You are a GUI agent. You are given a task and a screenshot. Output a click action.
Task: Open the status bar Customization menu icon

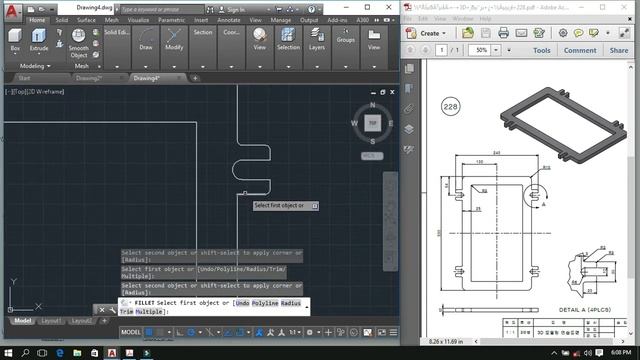tap(393, 333)
